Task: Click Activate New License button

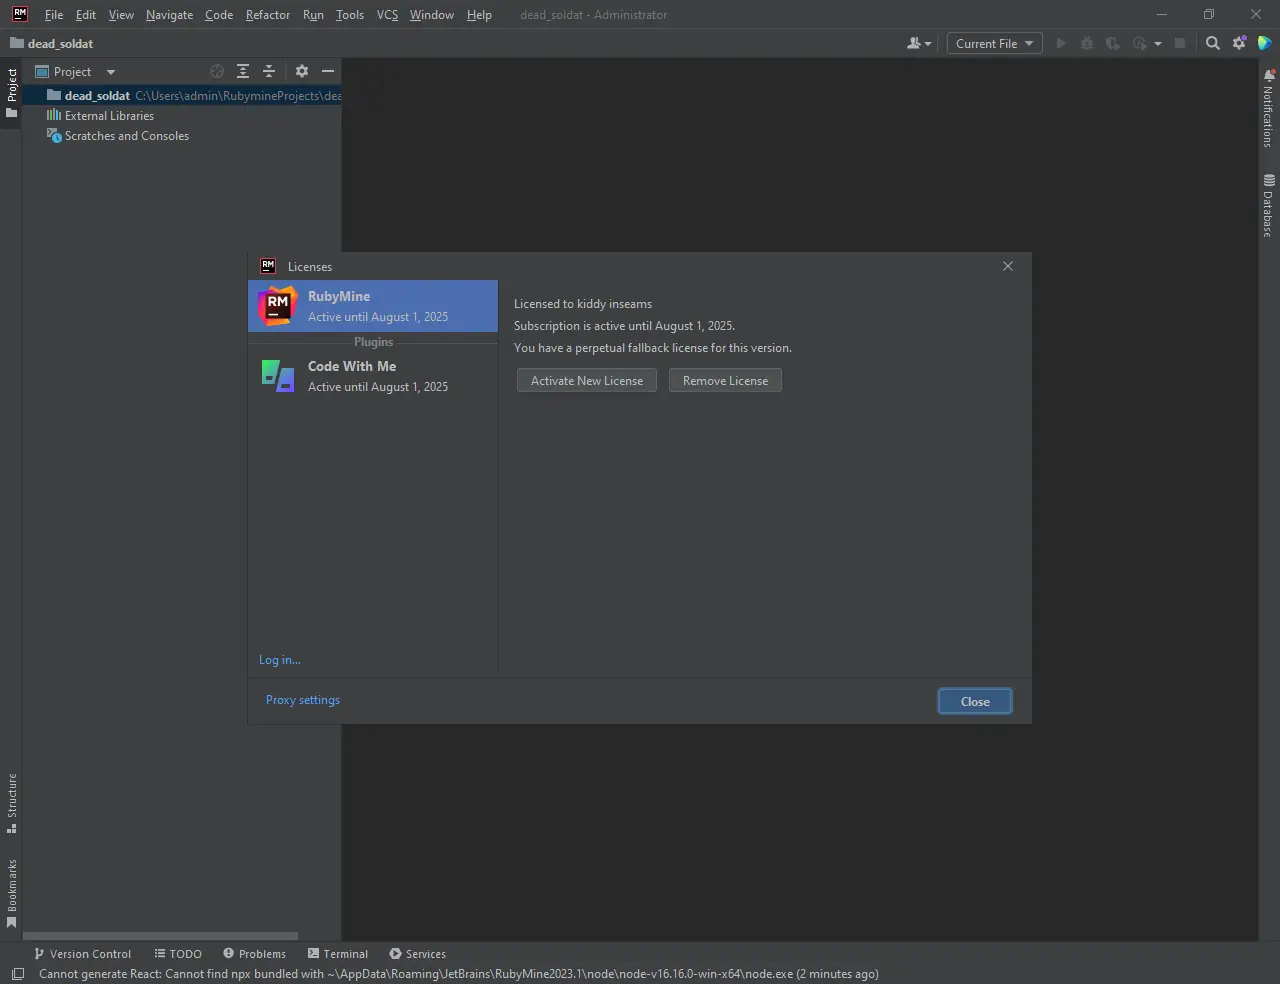Action: pyautogui.click(x=587, y=380)
